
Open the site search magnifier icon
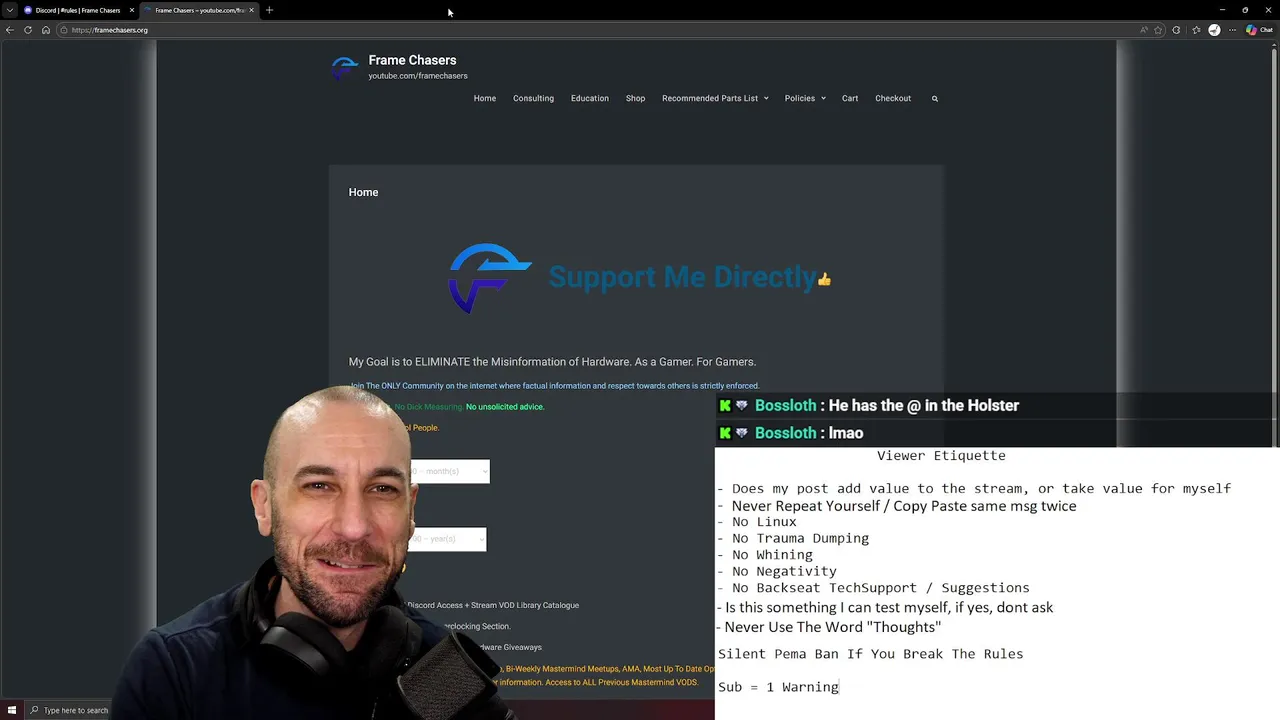pyautogui.click(x=935, y=98)
